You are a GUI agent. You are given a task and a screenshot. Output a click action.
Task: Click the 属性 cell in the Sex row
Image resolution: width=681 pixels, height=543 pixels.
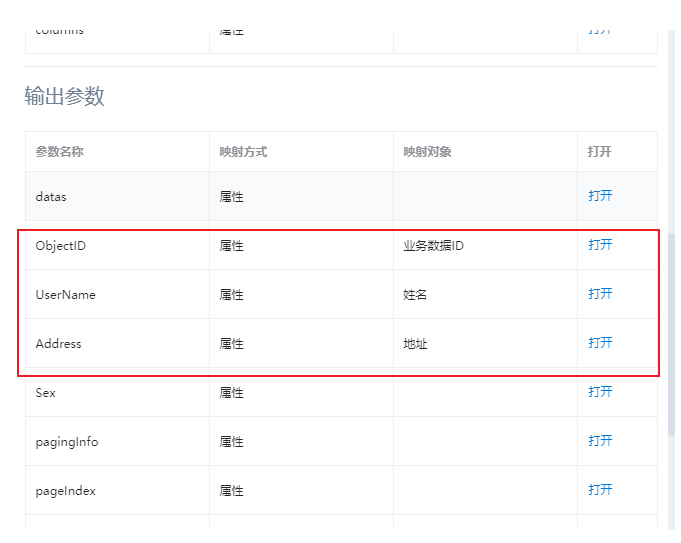(x=232, y=393)
